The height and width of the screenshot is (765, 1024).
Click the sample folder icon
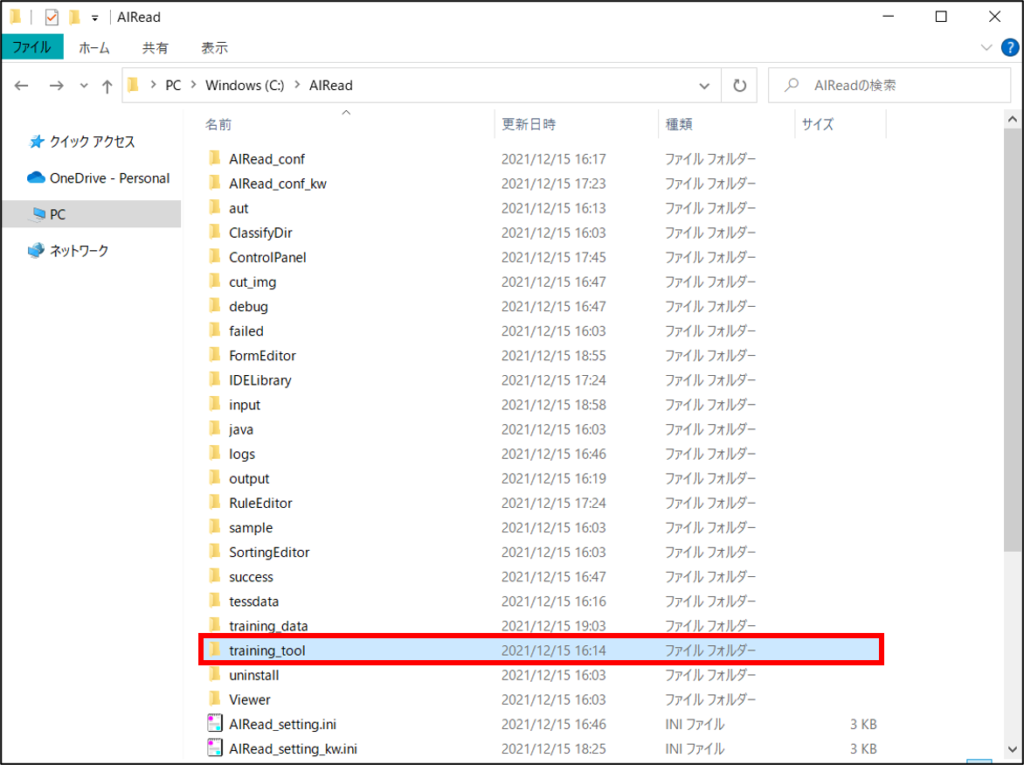[x=214, y=527]
